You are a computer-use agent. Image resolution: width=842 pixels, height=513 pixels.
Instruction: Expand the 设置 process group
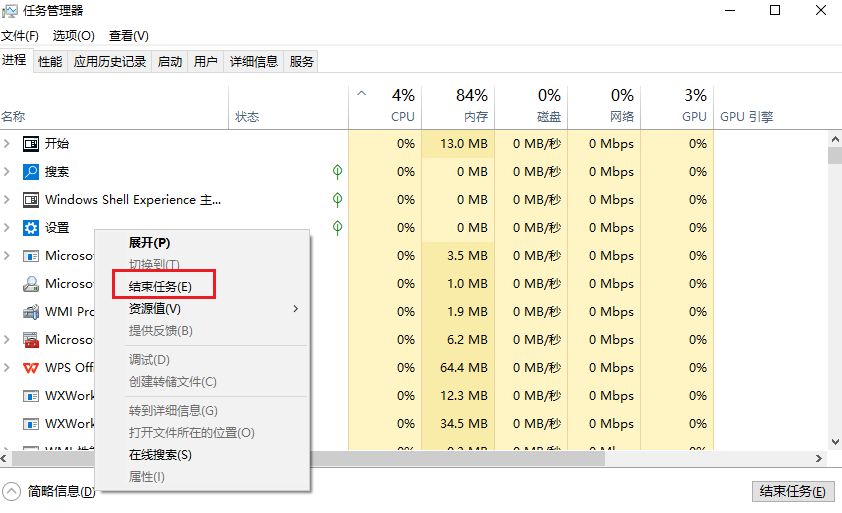[x=6, y=227]
